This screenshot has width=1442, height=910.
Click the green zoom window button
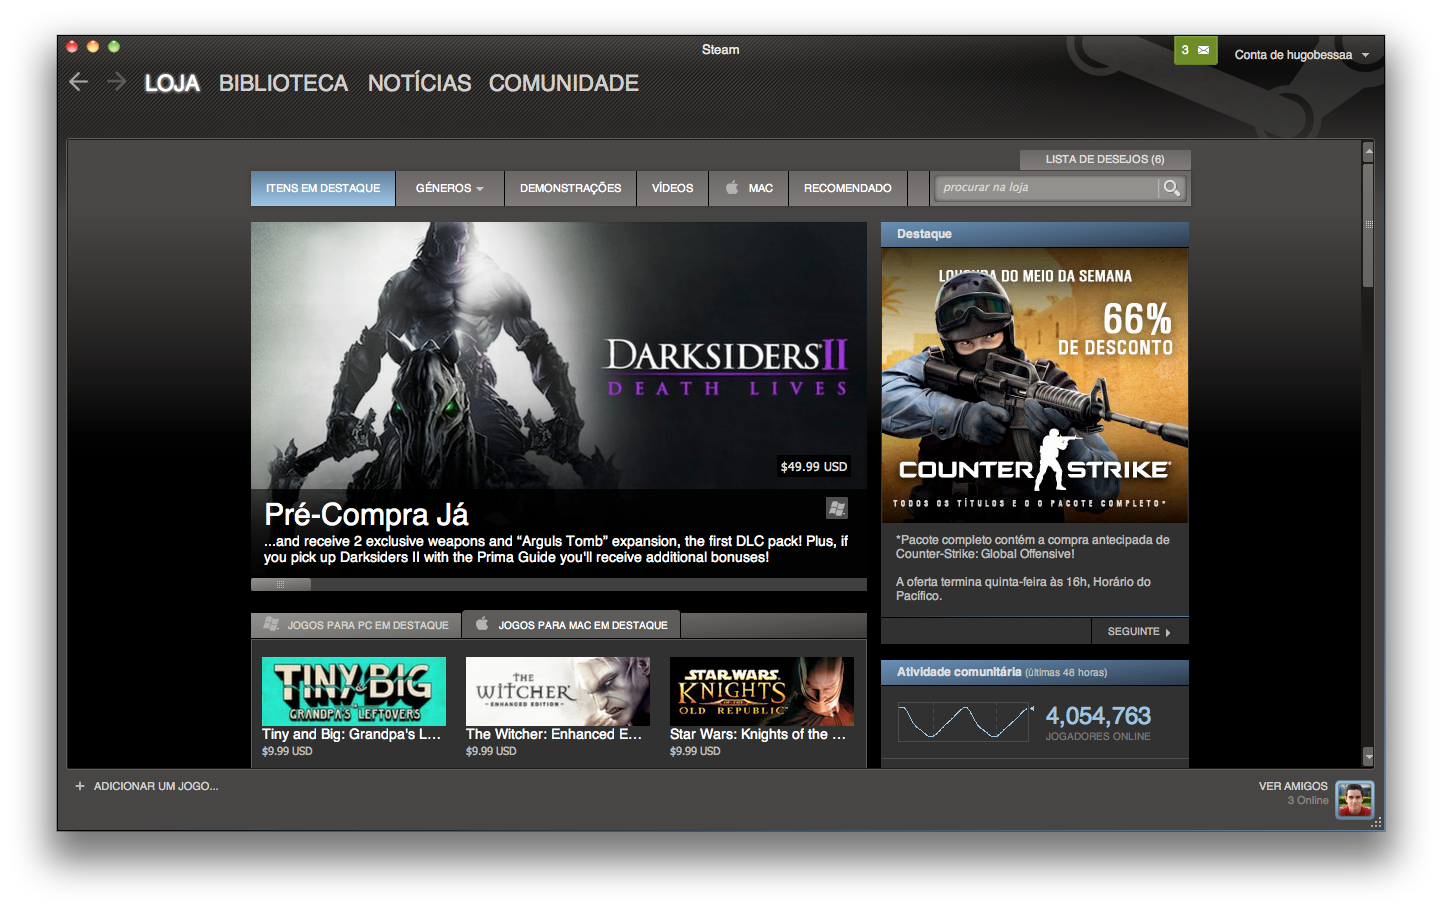114,46
